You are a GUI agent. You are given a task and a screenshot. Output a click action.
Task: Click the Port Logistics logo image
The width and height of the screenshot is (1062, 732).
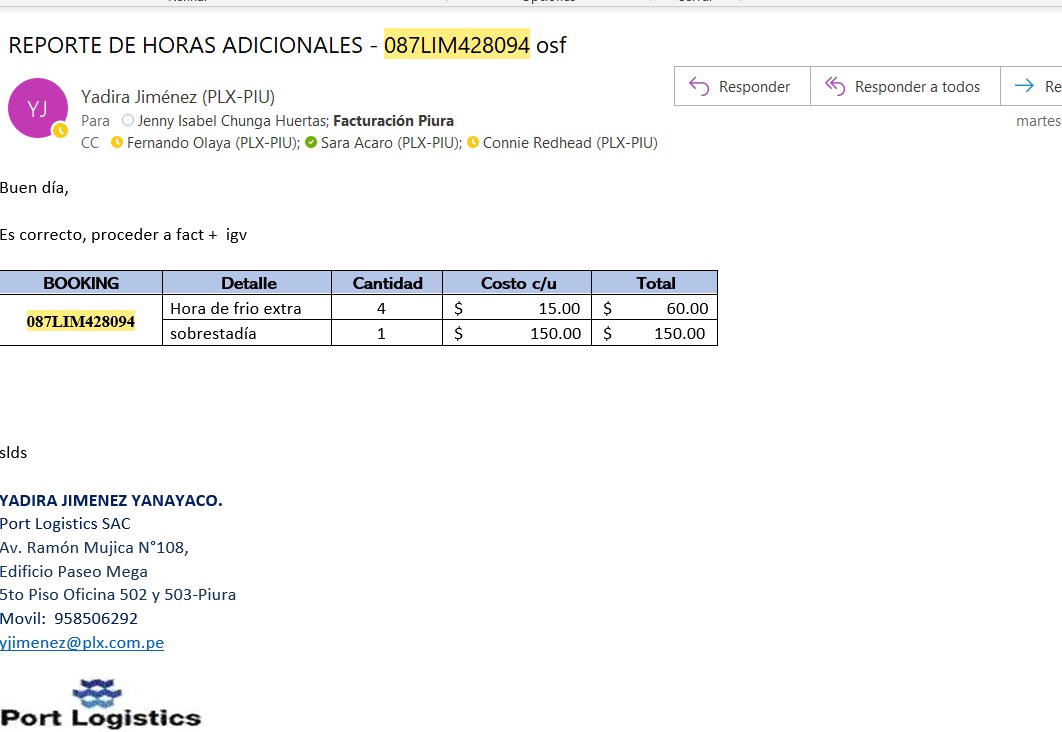100,704
